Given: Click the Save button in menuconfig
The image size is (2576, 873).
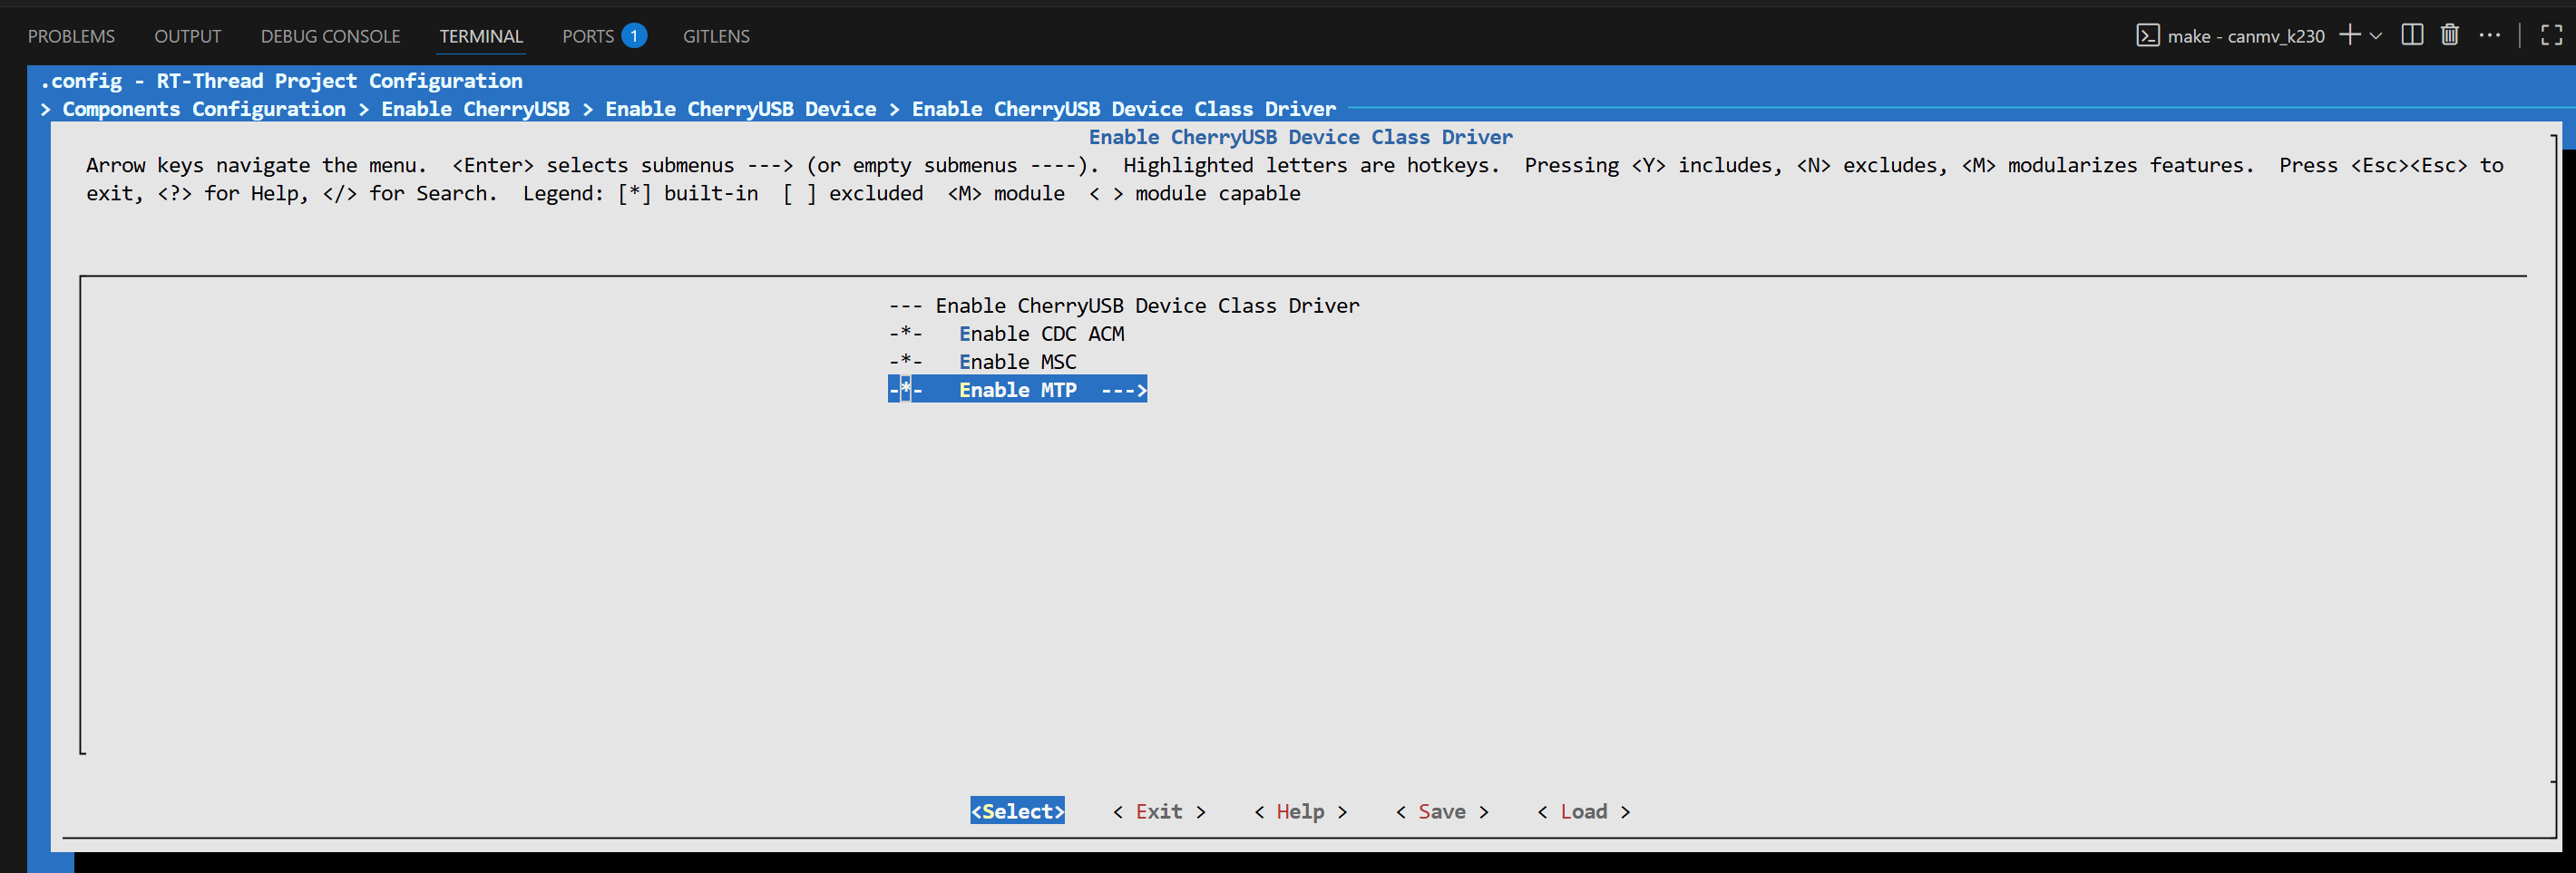Looking at the screenshot, I should coord(1441,811).
